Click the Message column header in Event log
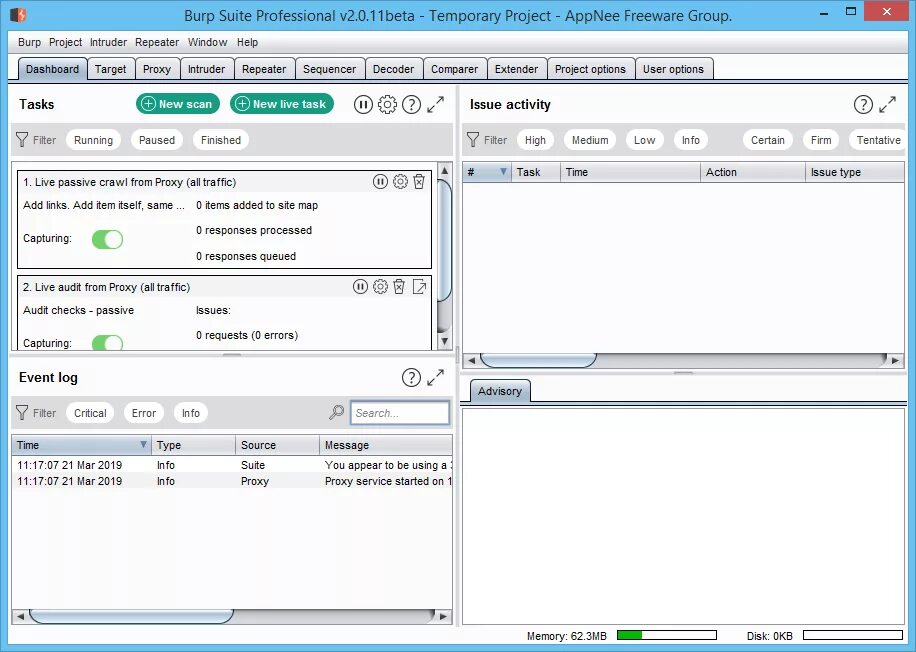 coord(386,445)
